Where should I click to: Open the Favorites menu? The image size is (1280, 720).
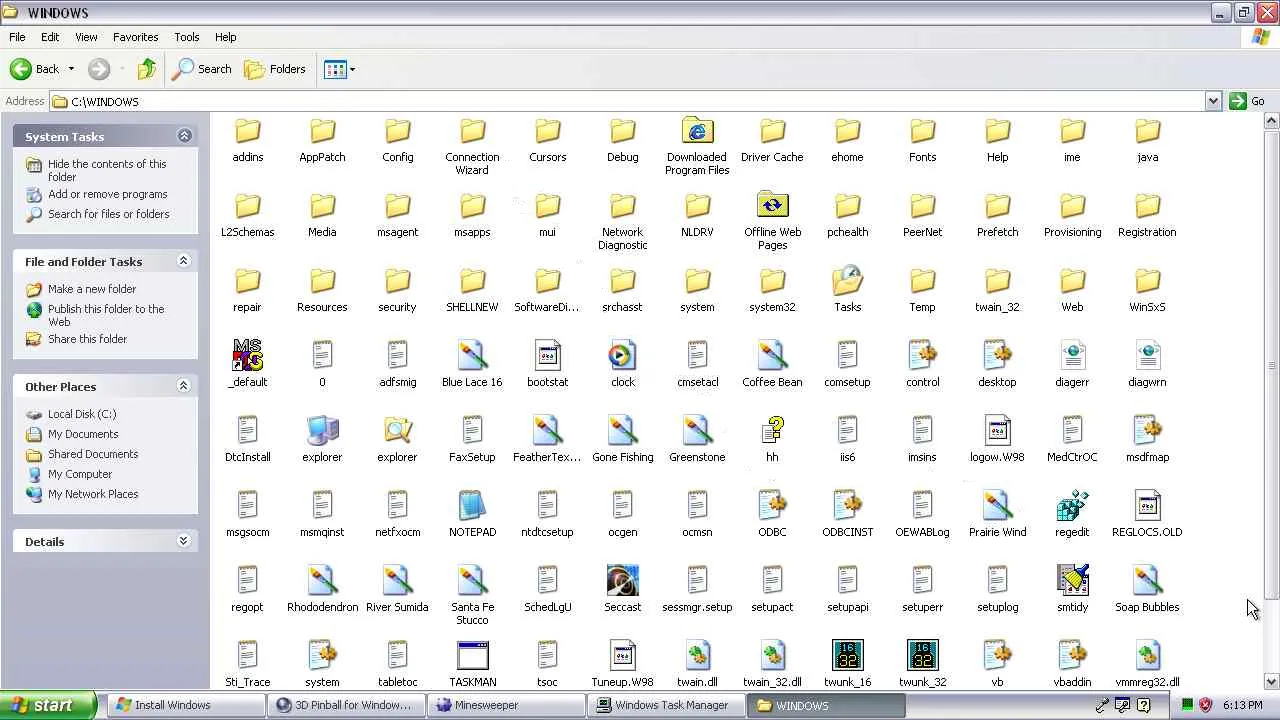point(136,37)
